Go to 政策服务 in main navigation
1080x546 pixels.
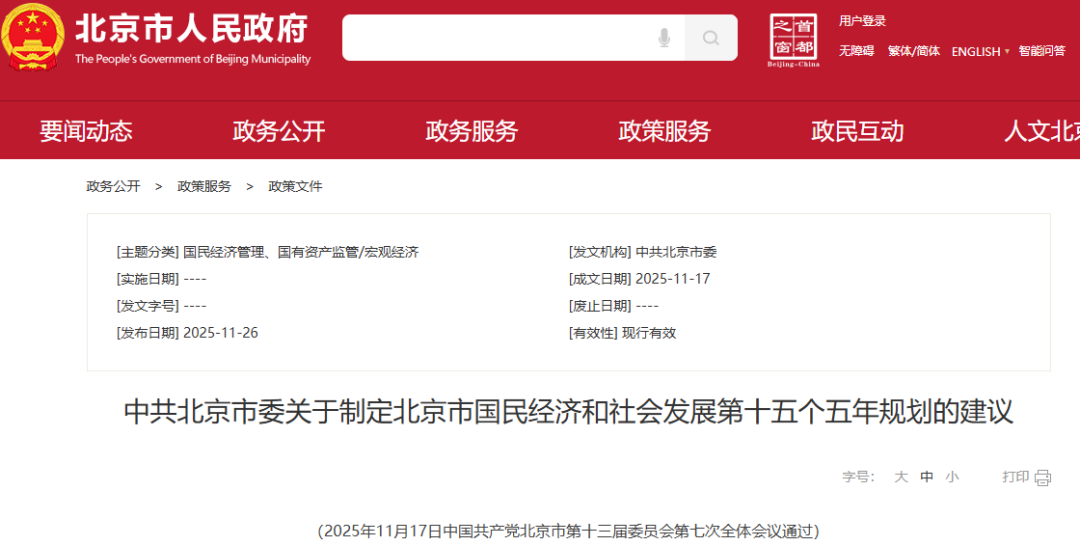pos(665,131)
